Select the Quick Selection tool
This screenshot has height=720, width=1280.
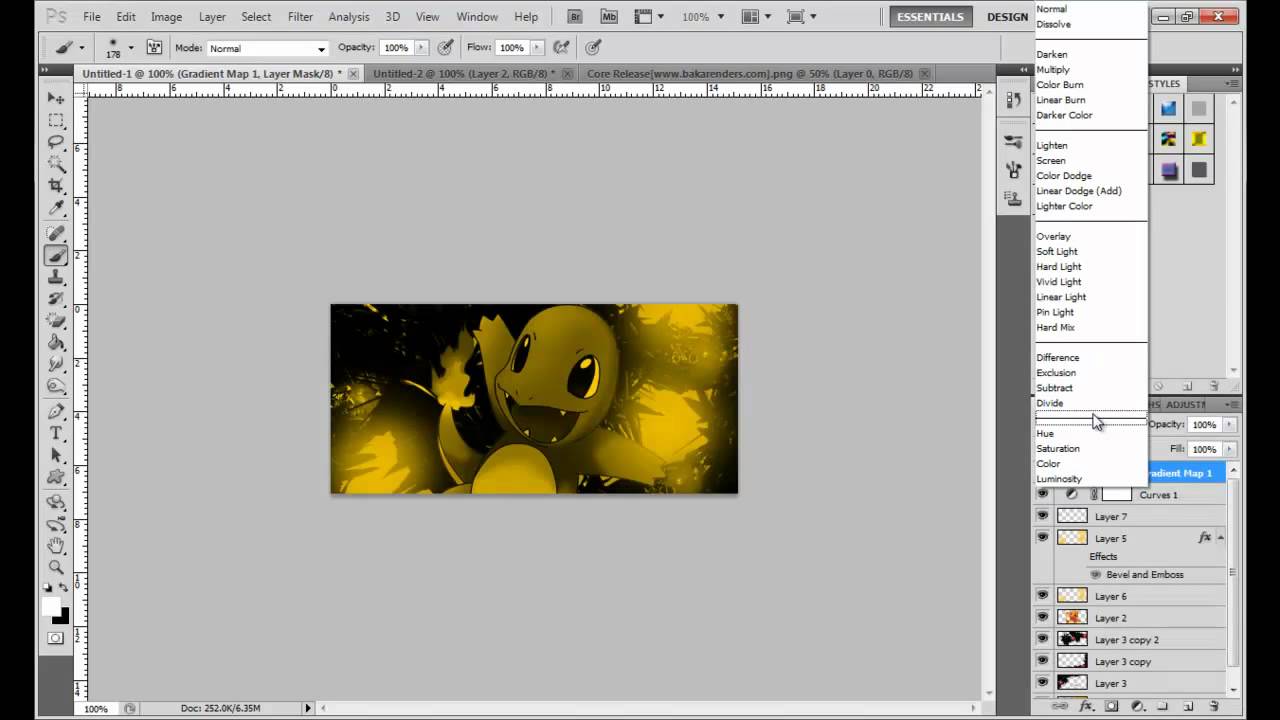56,164
